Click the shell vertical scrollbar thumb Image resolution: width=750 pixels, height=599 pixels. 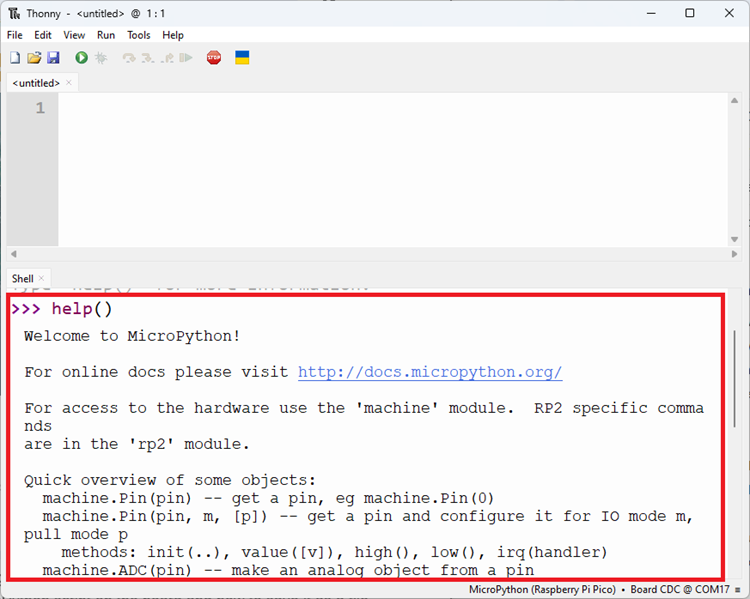point(734,378)
